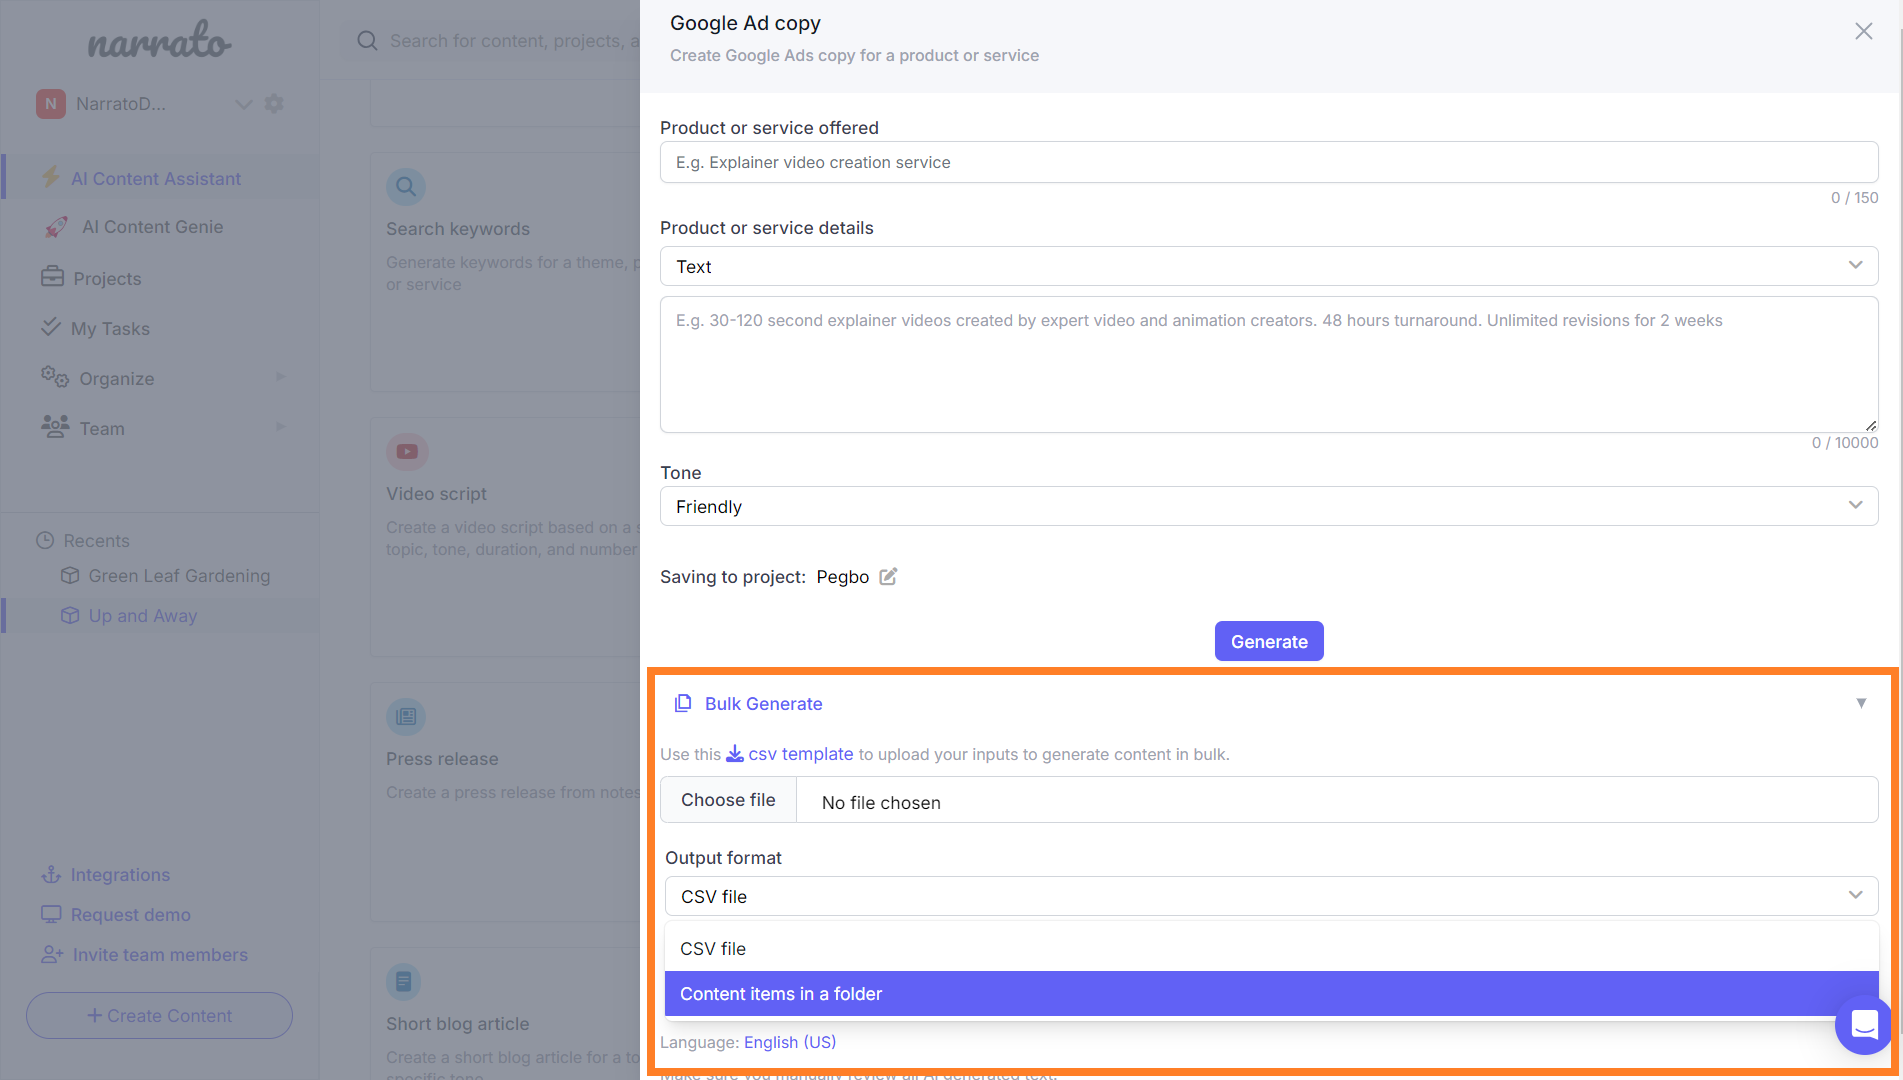Click the Projects briefcase icon
This screenshot has width=1903, height=1080.
tap(52, 277)
